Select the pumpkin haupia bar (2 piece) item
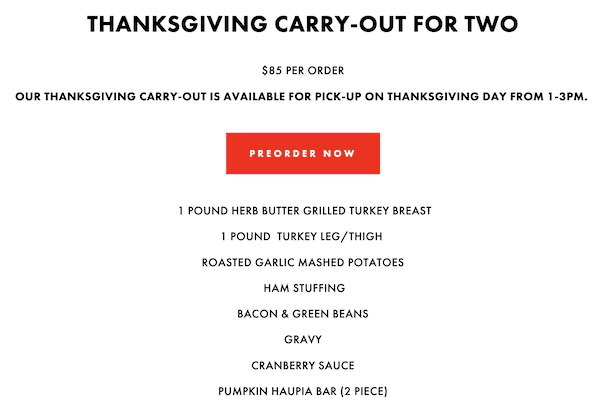The width and height of the screenshot is (600, 420). click(303, 391)
